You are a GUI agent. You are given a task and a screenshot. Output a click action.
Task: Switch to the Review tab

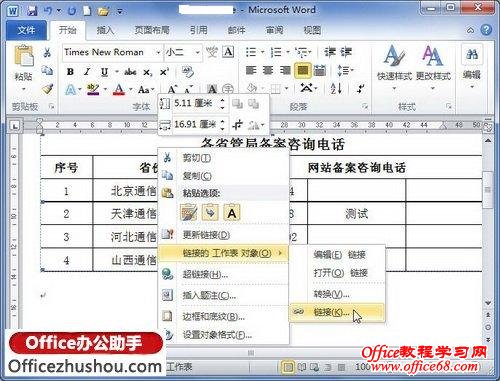point(274,30)
